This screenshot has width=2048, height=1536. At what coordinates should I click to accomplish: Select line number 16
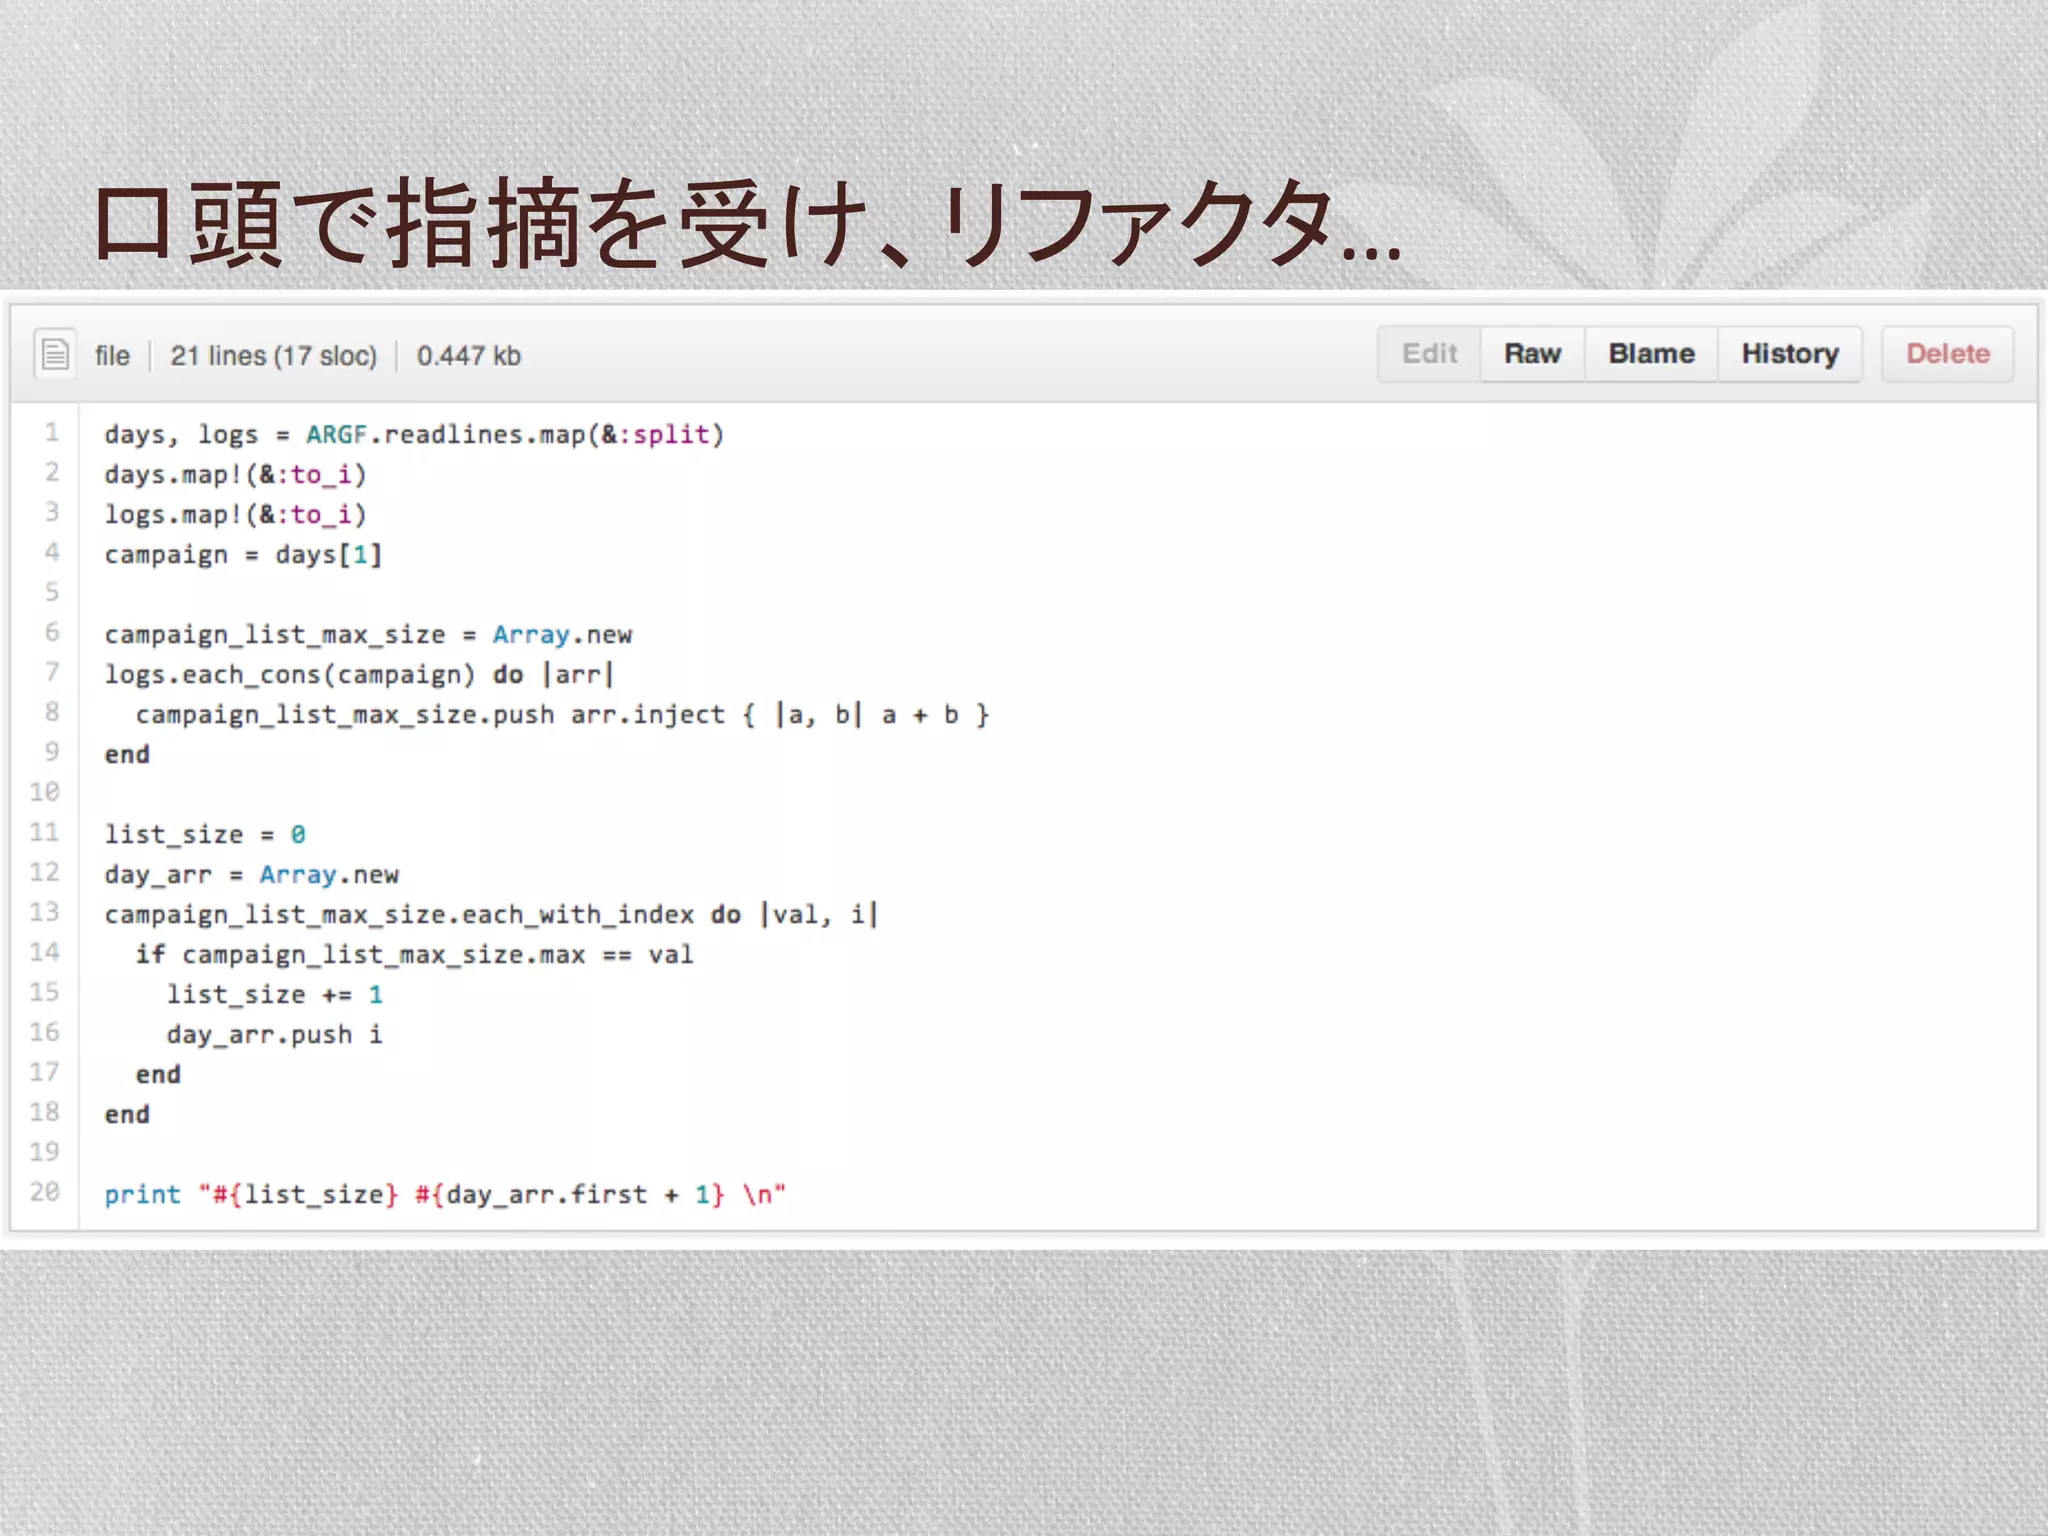(45, 1033)
